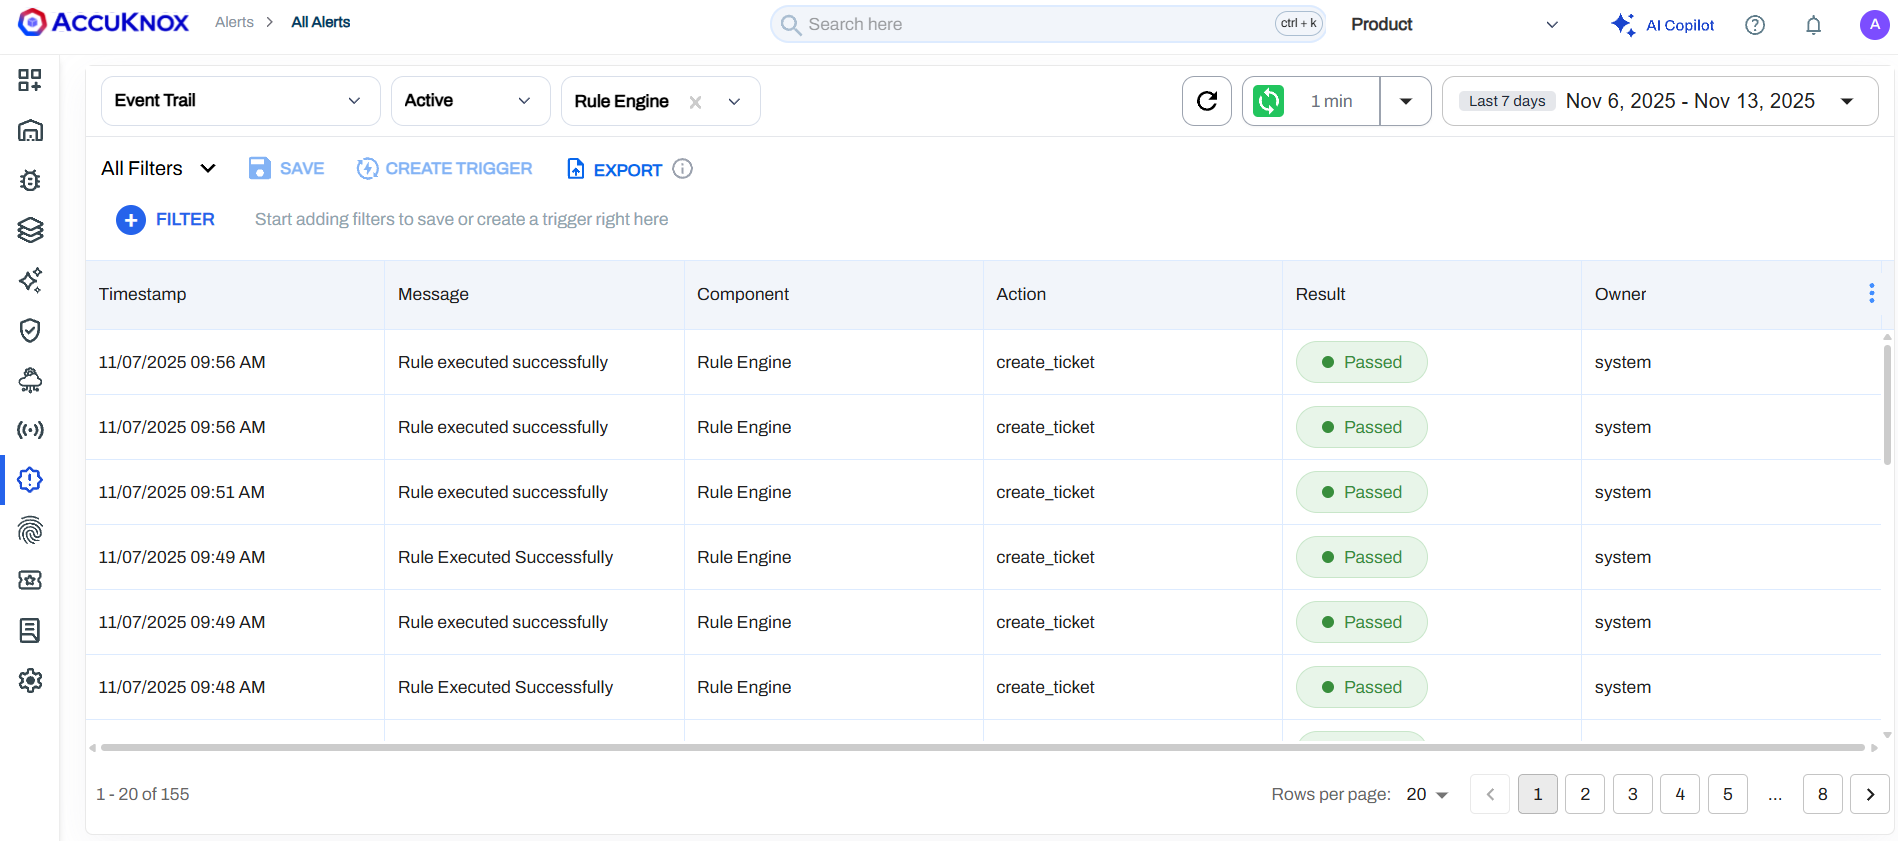This screenshot has height=841, width=1898.
Task: Click the EXPORT button
Action: (x=614, y=170)
